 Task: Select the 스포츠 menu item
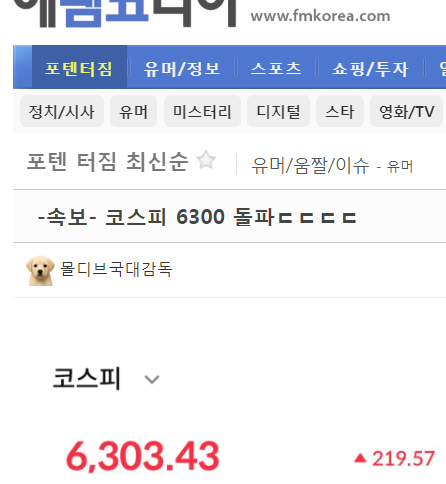pos(276,69)
